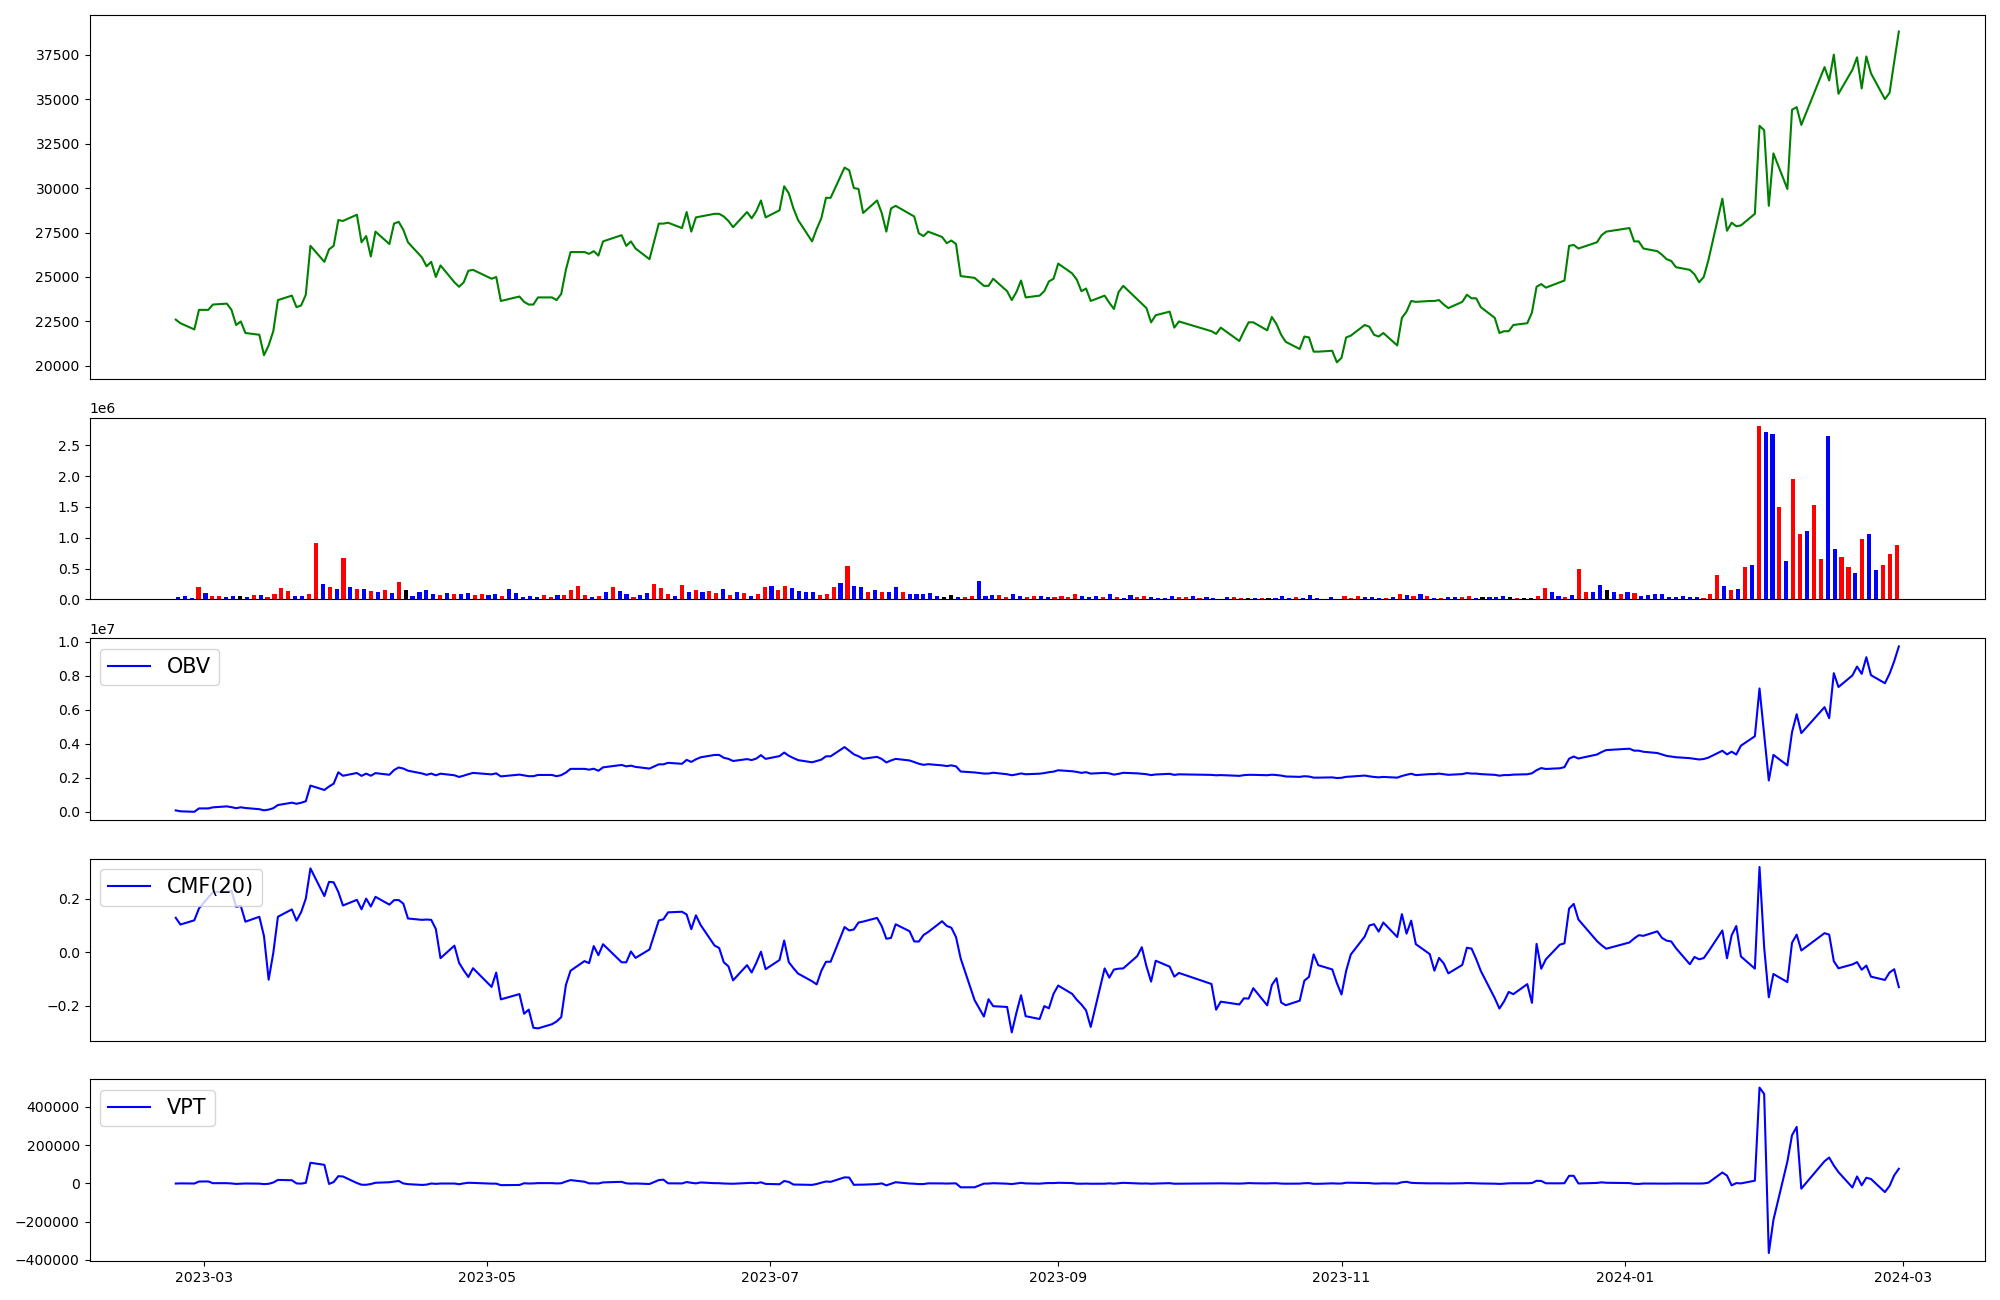Click the 2023-07 x-axis date label
2000x1300 pixels.
(770, 1277)
